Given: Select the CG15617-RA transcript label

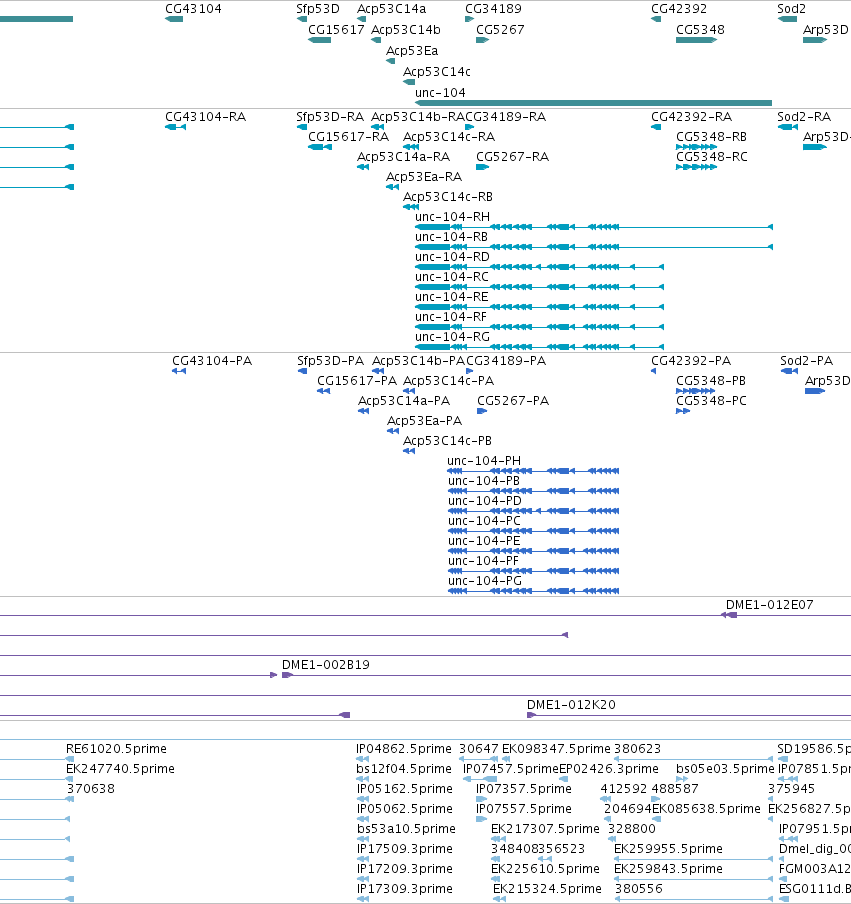Looking at the screenshot, I should [348, 137].
